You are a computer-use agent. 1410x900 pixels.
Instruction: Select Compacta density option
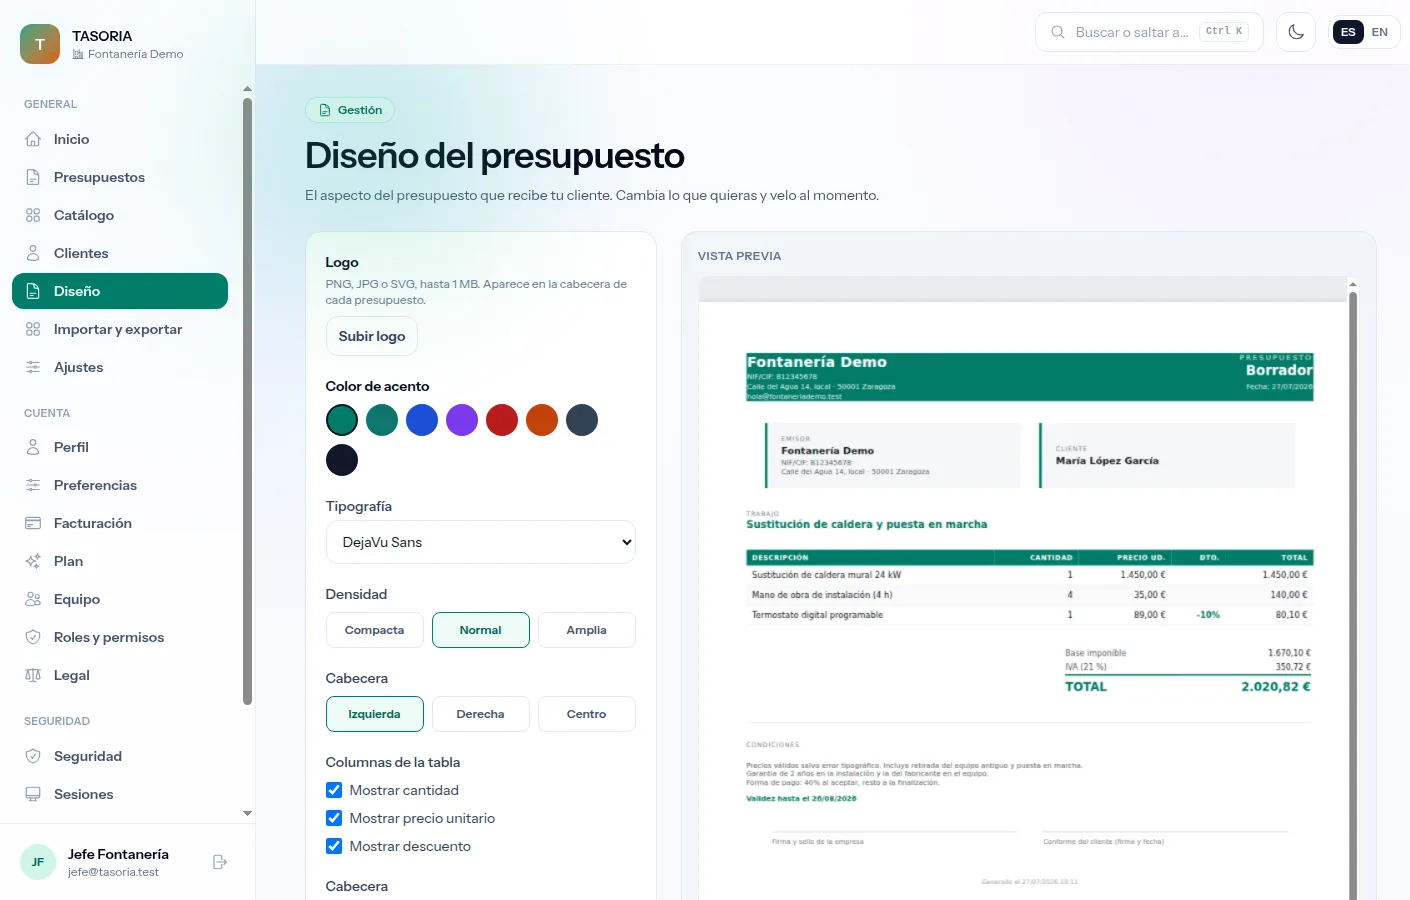(x=375, y=630)
